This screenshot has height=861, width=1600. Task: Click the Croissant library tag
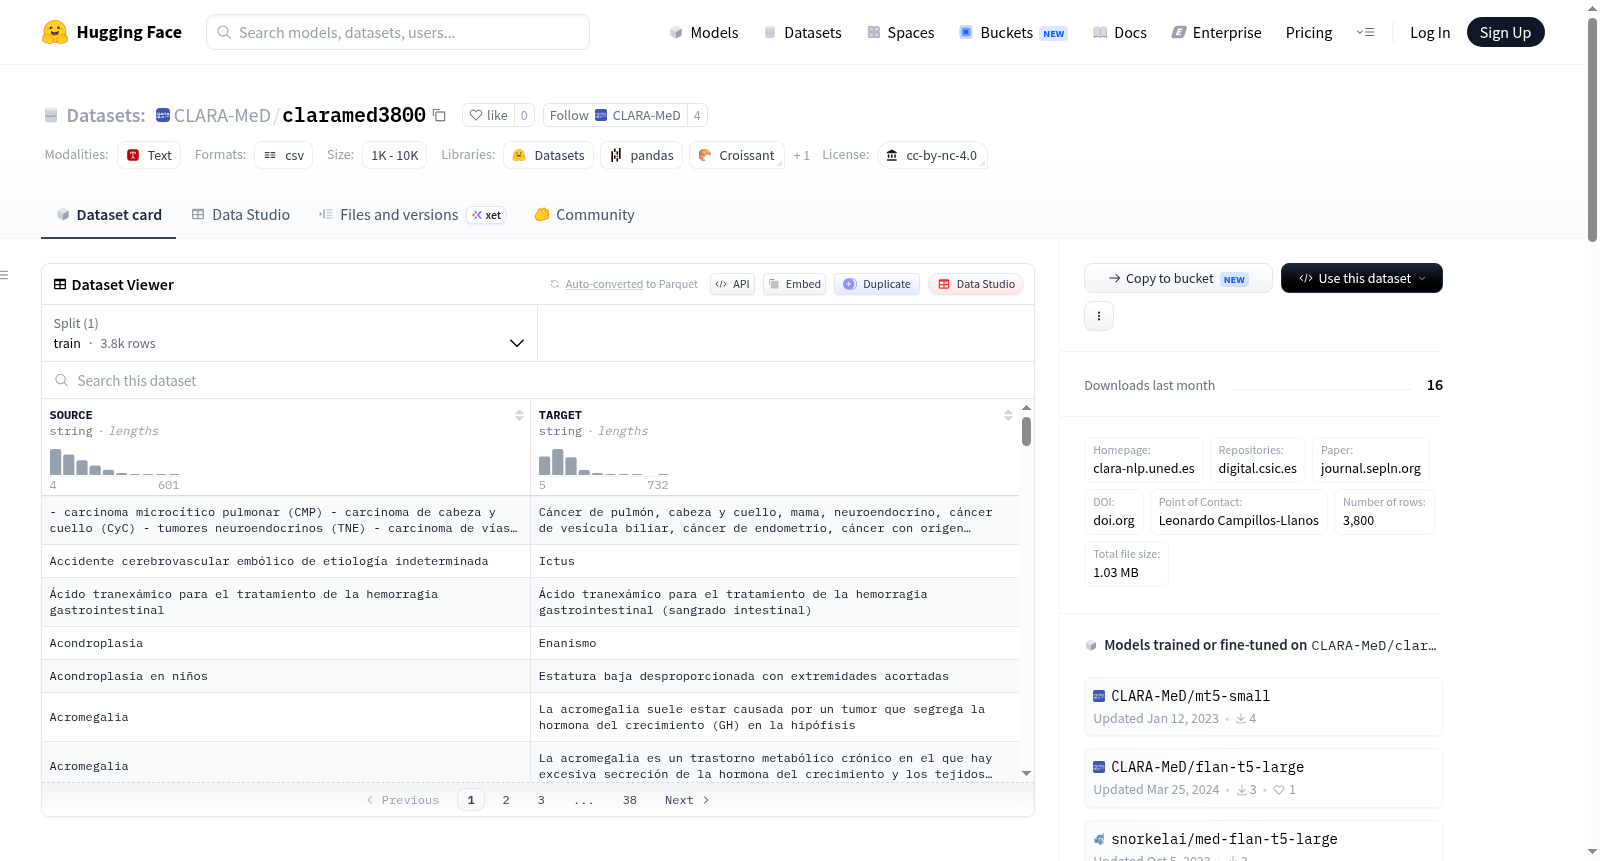737,155
